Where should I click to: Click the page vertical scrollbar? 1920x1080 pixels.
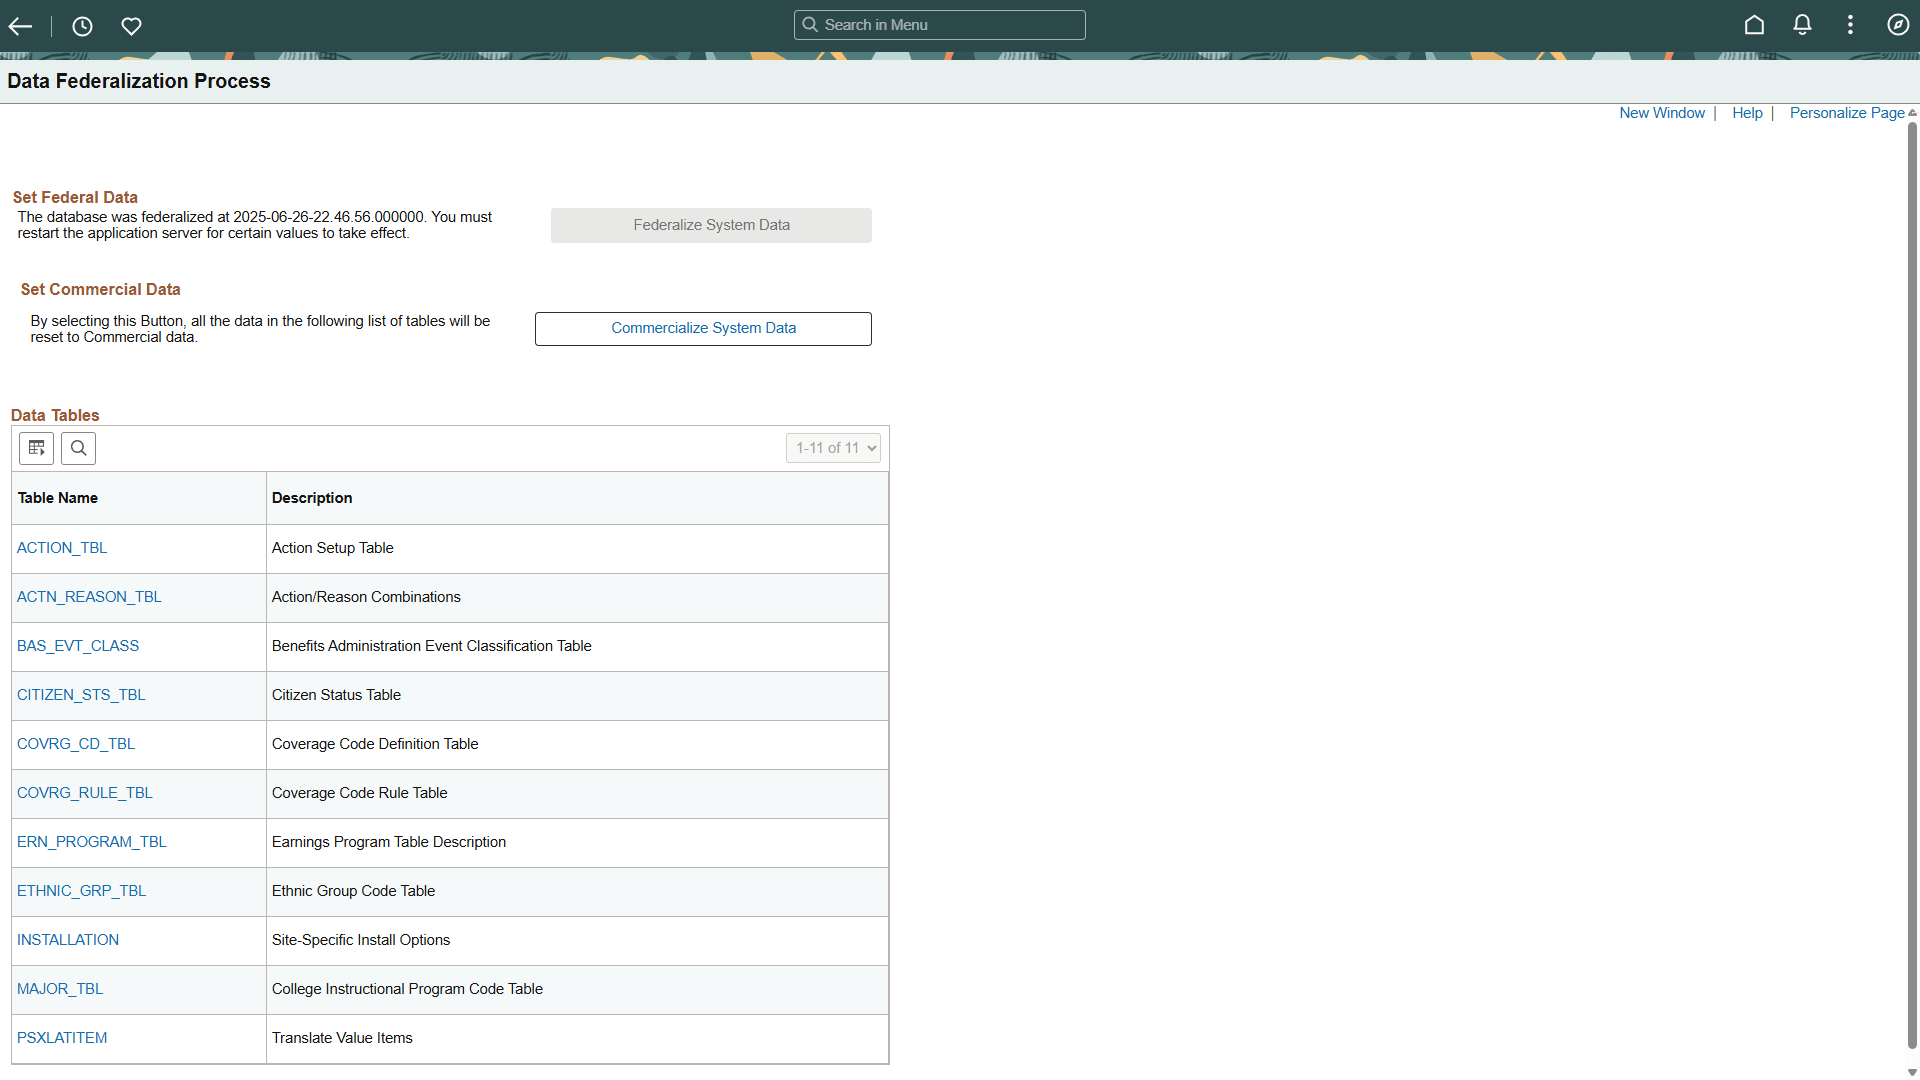point(1912,585)
